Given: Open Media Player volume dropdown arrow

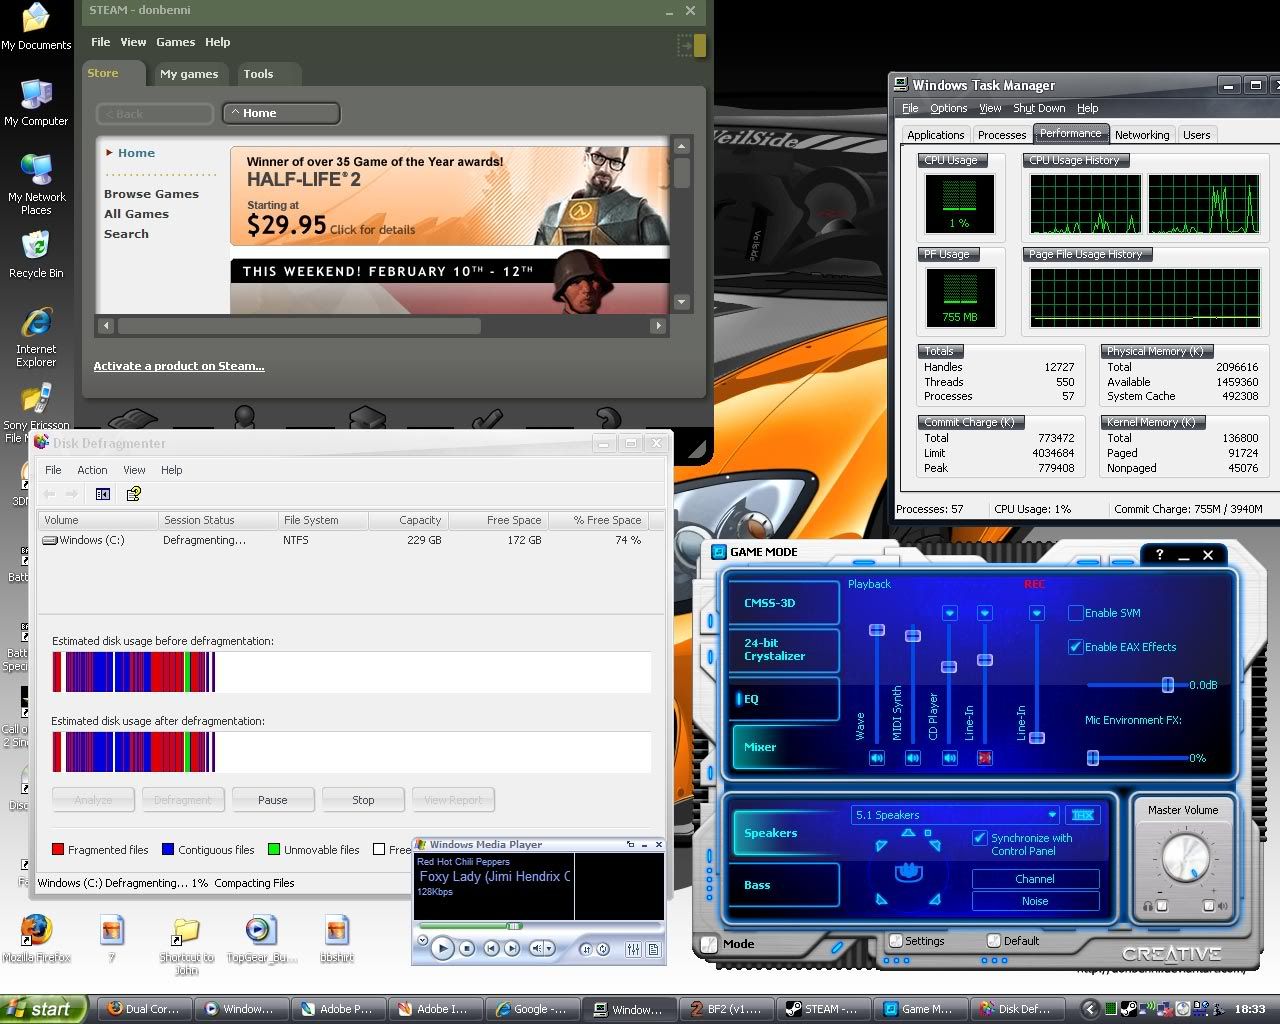Looking at the screenshot, I should pos(551,948).
